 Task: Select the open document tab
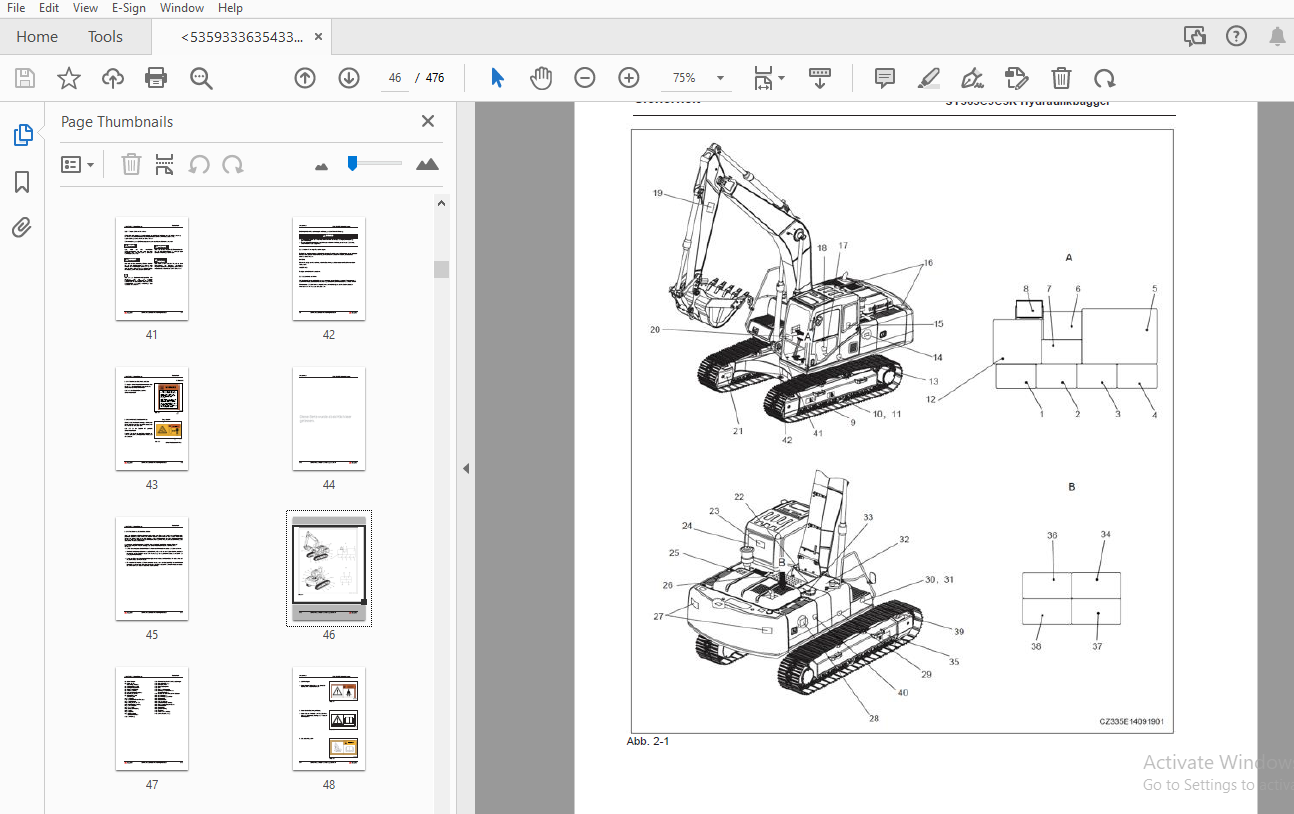point(241,37)
